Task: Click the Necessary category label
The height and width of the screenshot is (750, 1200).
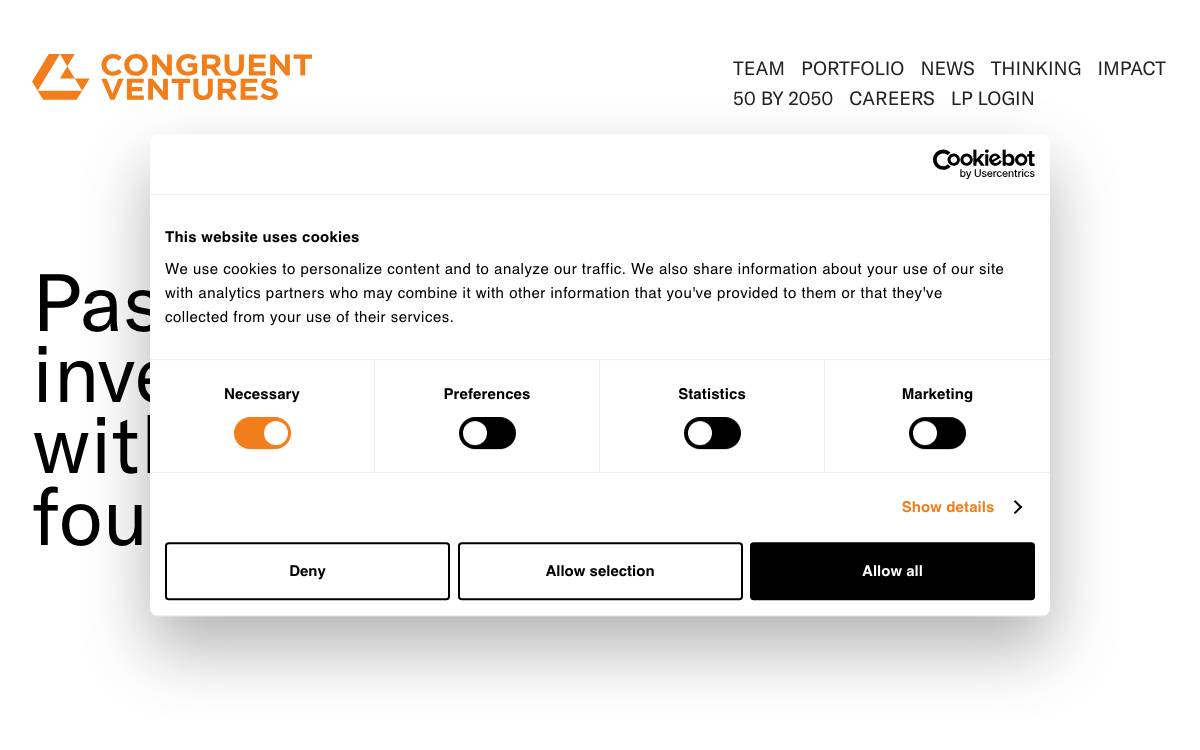Action: point(262,394)
